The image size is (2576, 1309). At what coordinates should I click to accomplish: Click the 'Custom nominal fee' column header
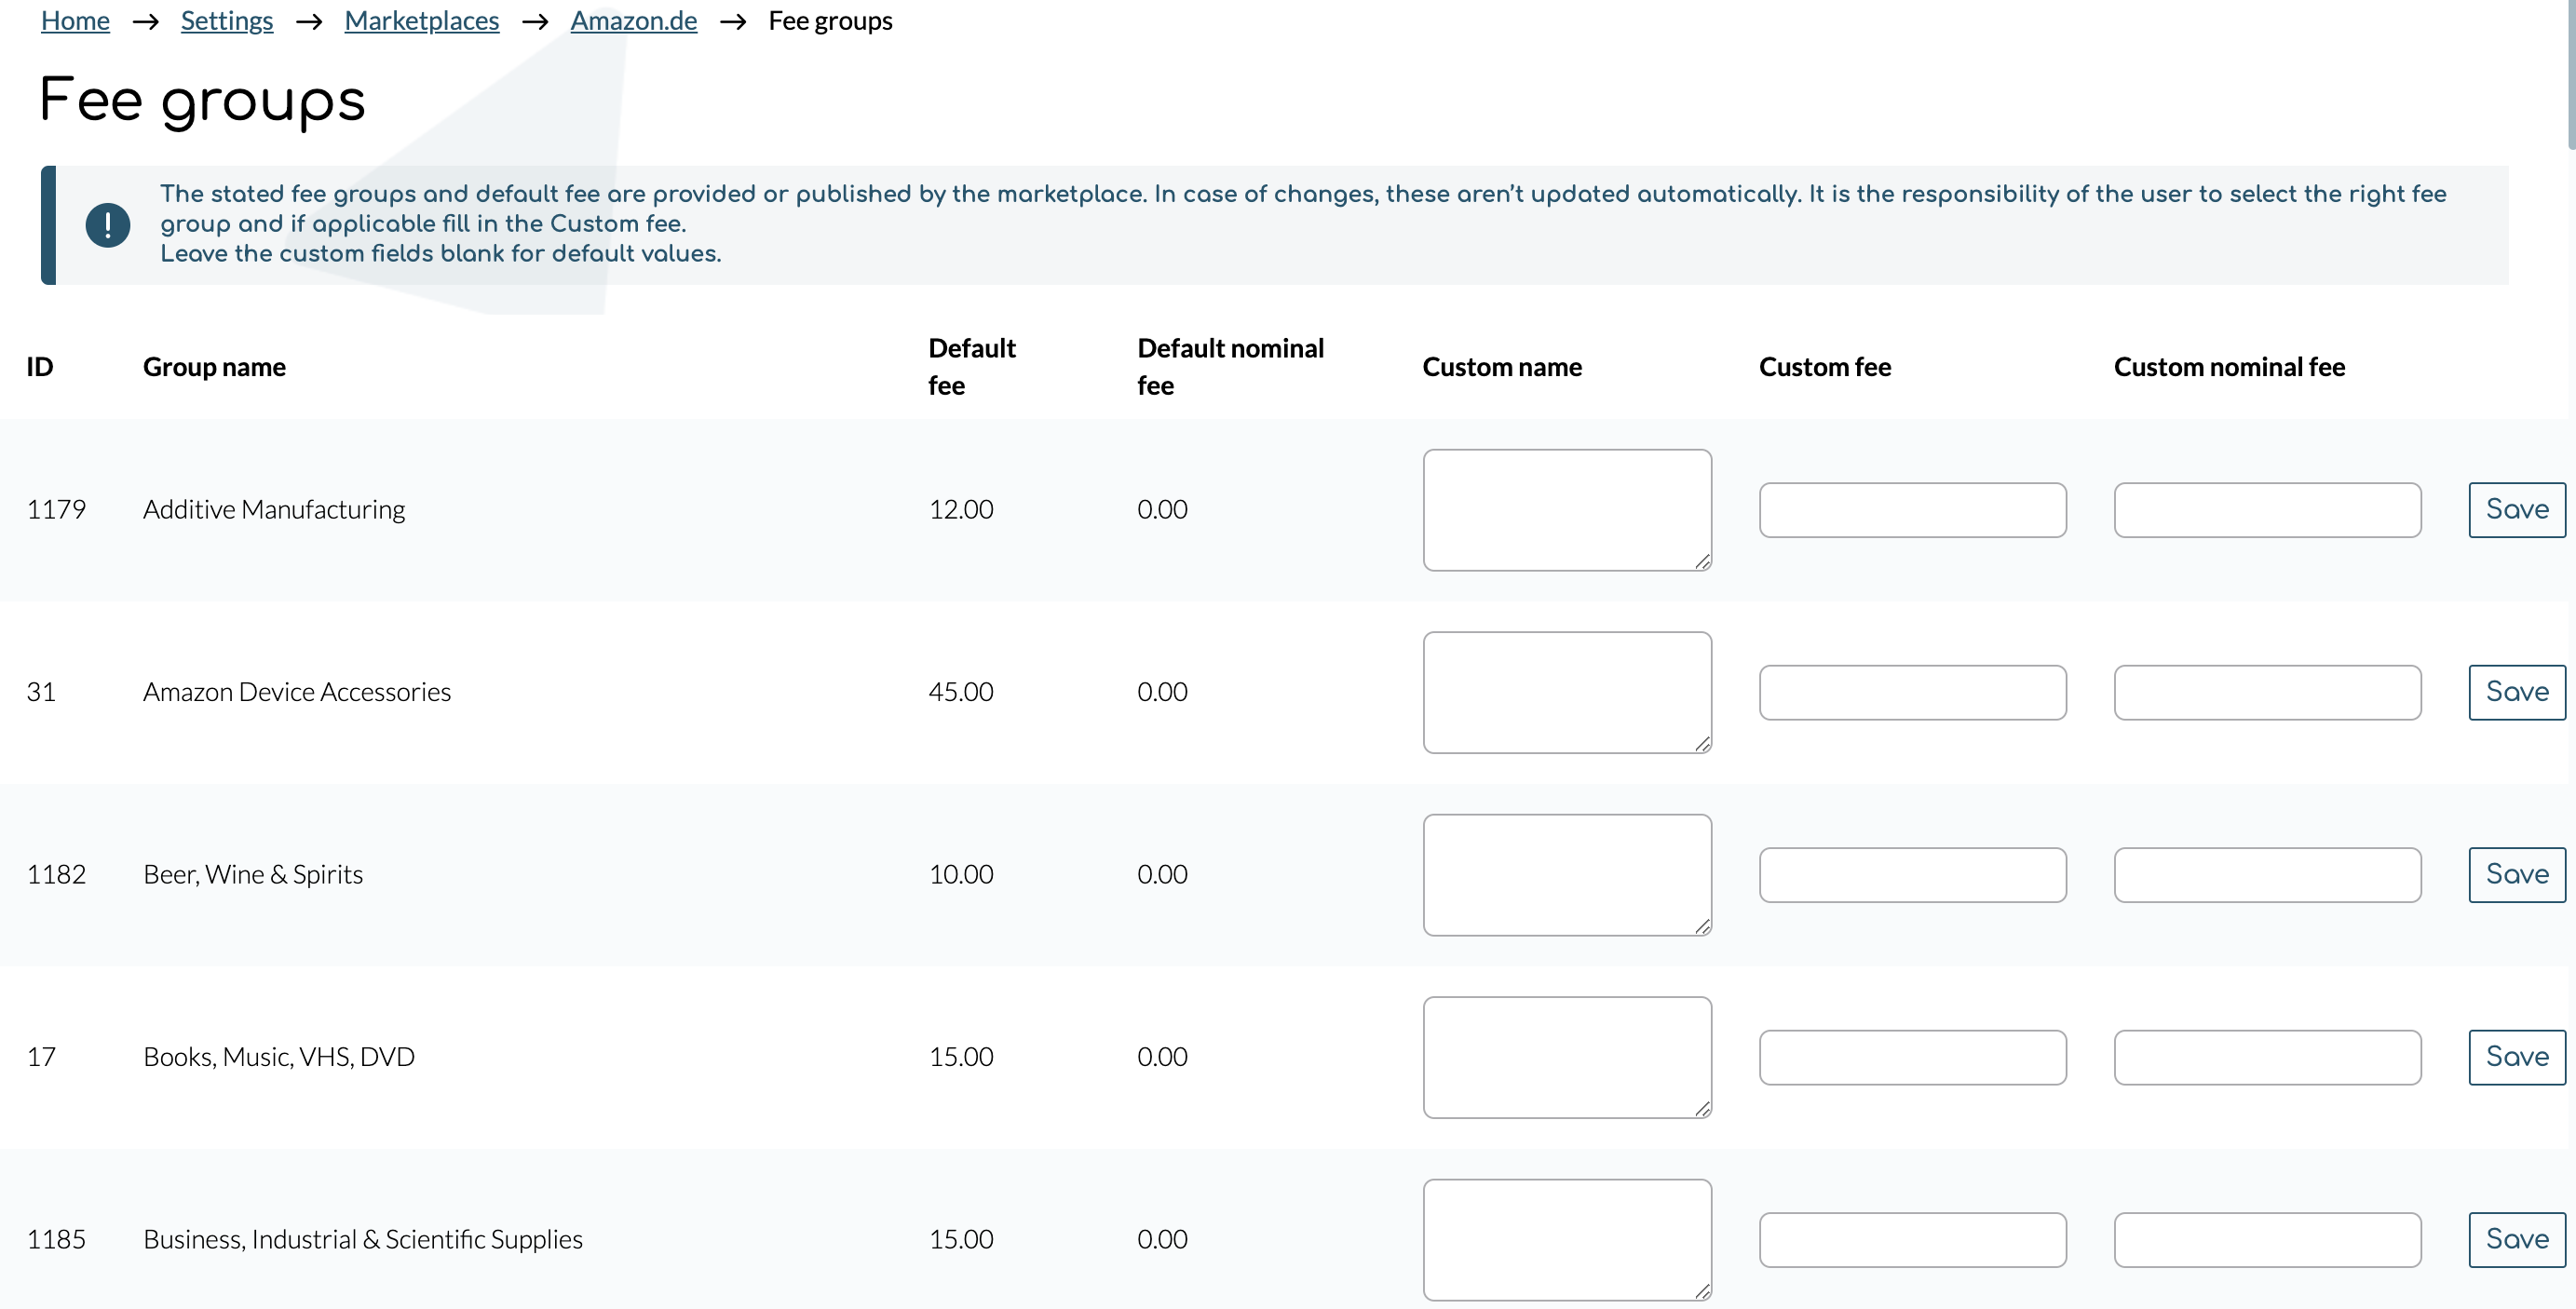coord(2229,367)
